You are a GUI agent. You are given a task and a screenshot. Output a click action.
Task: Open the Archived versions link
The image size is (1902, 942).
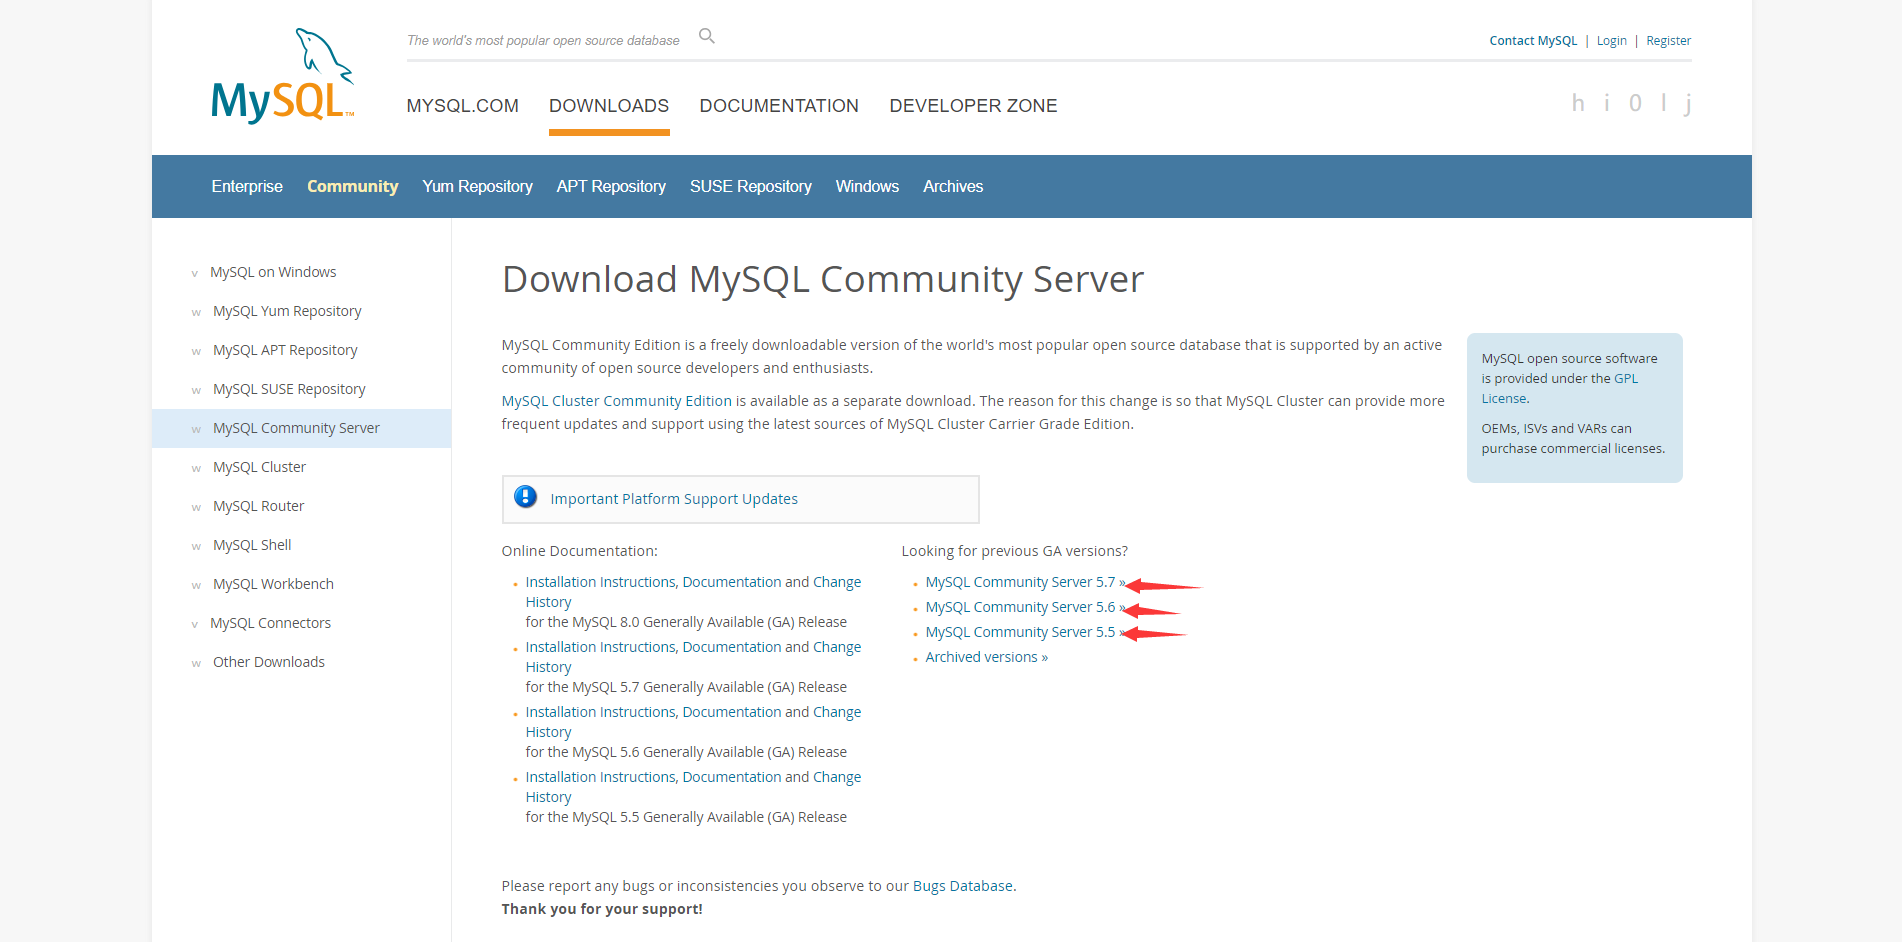(985, 657)
